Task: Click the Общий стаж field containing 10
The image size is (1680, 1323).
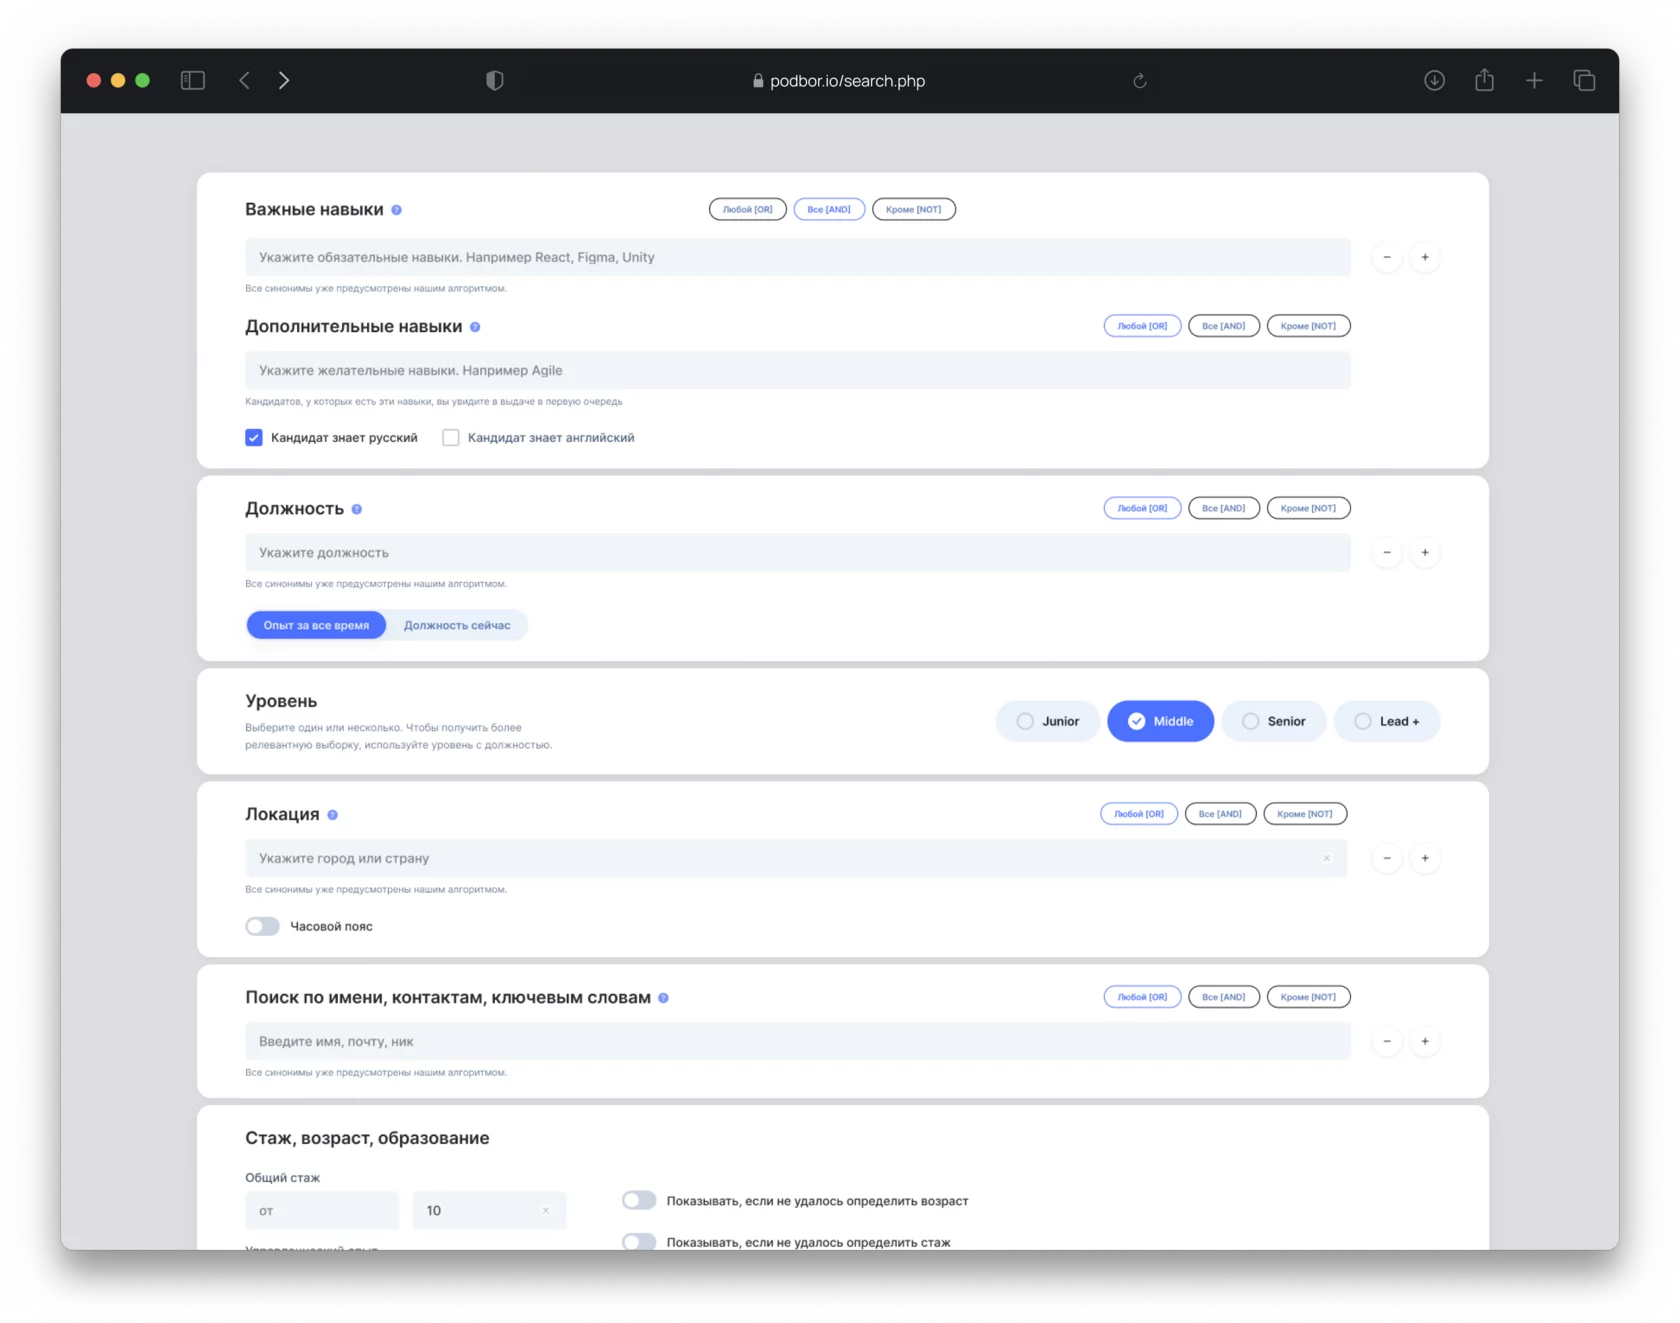Action: tap(489, 1210)
